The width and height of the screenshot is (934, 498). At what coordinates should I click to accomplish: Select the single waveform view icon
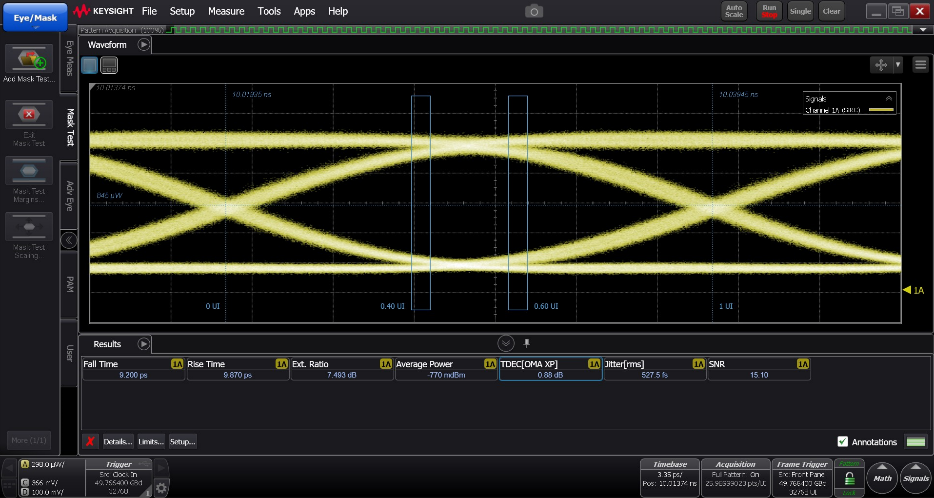click(x=91, y=65)
